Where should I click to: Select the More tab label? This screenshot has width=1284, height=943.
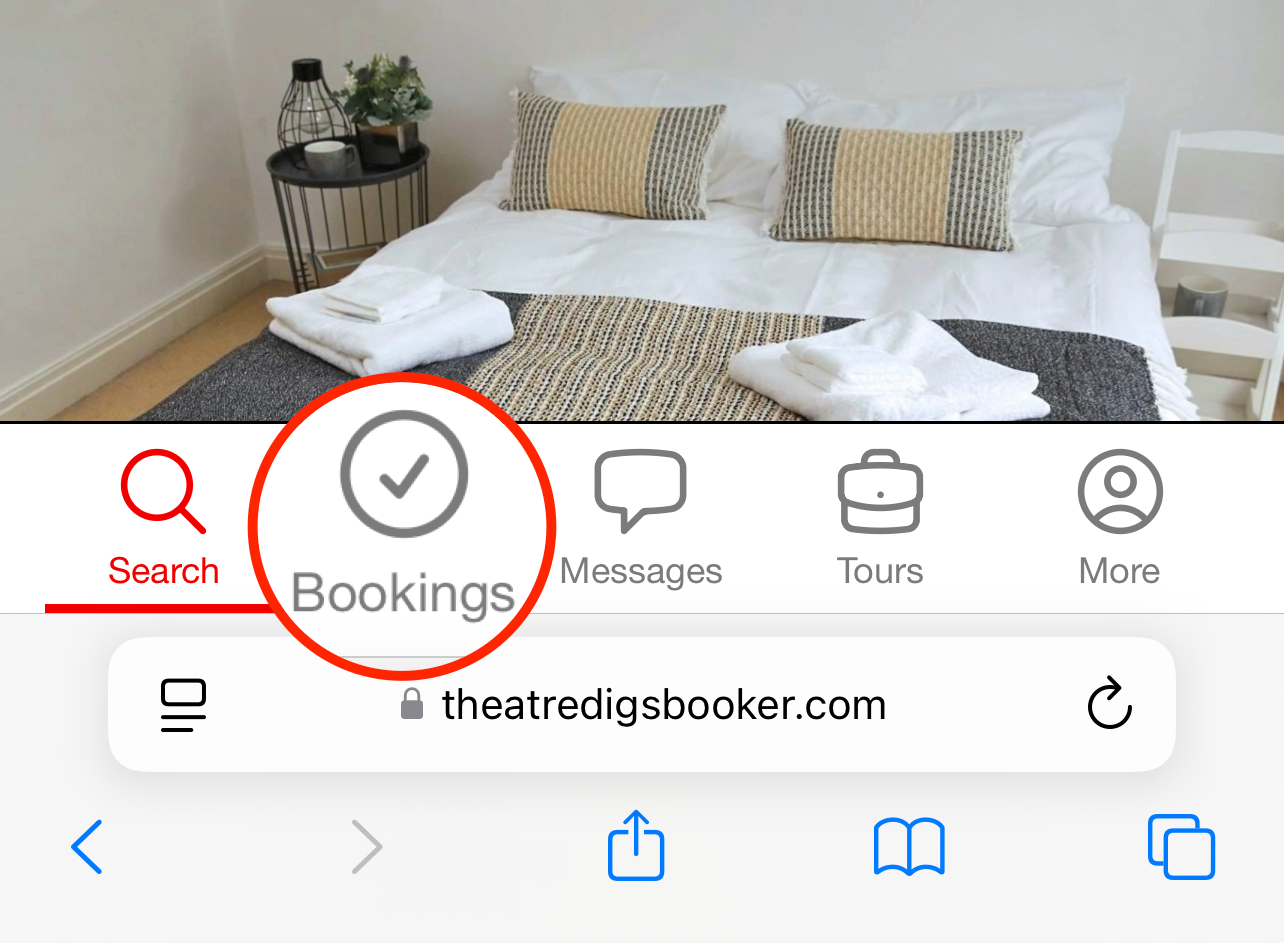(1120, 571)
